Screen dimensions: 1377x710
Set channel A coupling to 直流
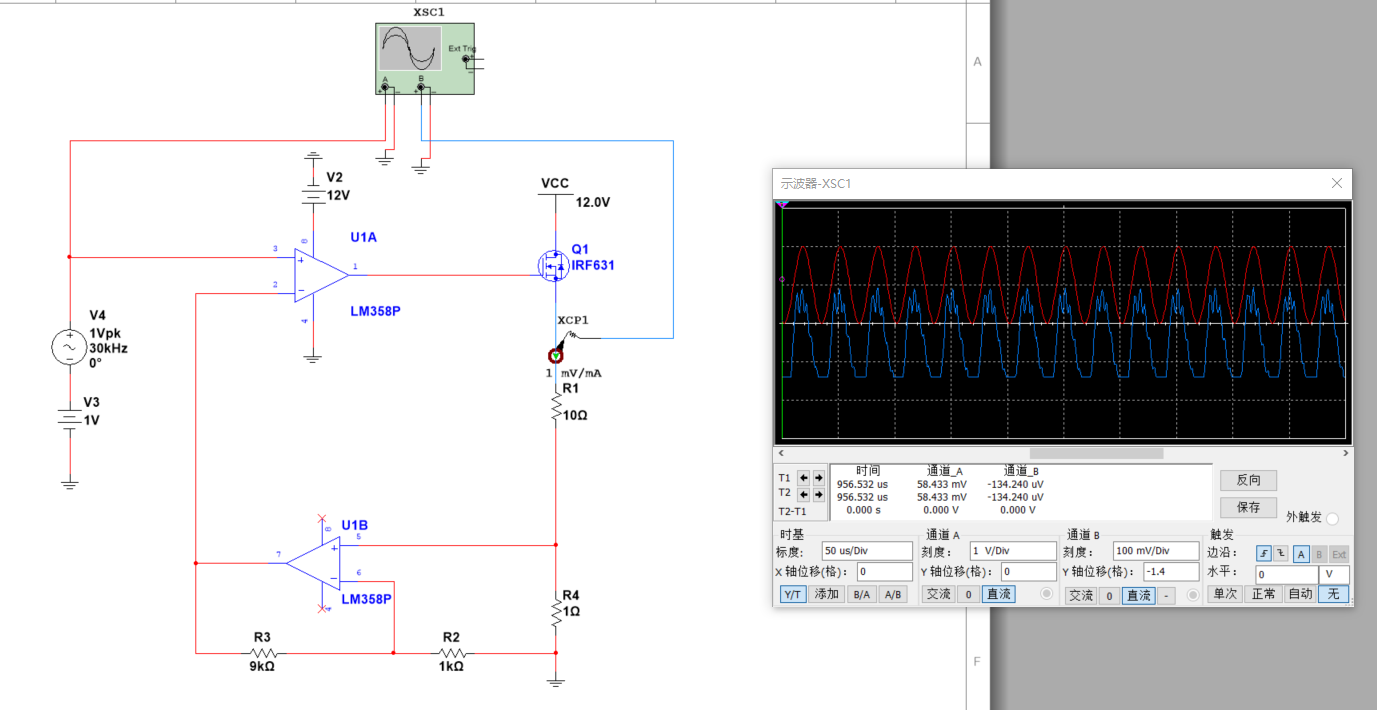click(999, 594)
